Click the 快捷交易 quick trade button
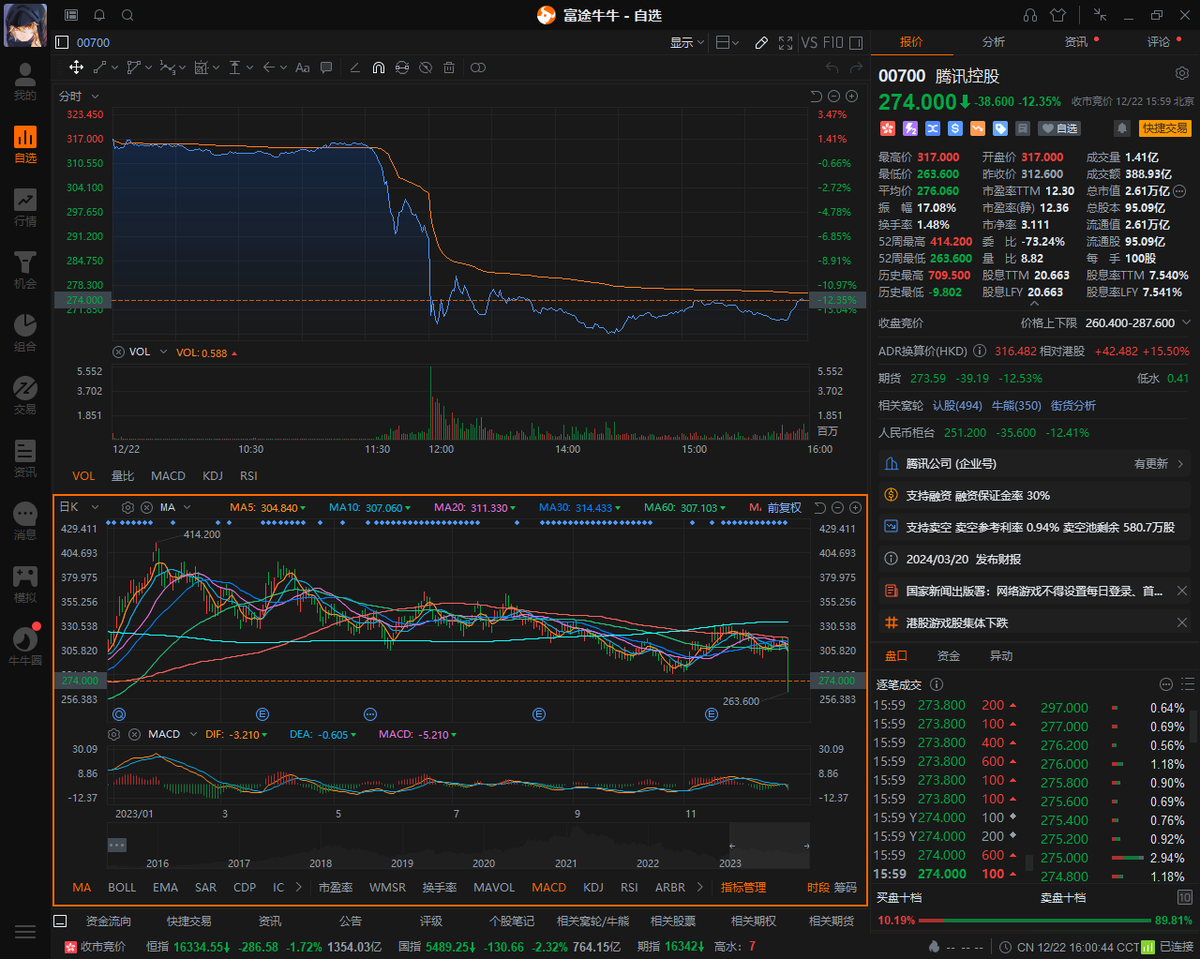1200x959 pixels. click(1165, 128)
